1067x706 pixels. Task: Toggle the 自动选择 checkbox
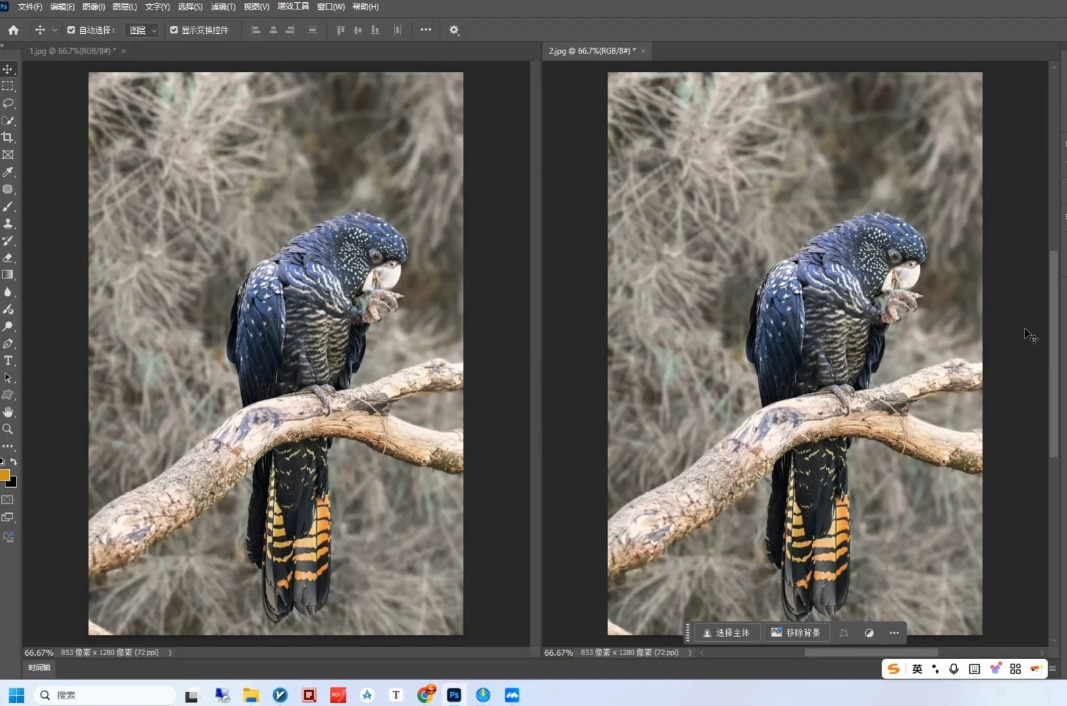click(x=71, y=30)
